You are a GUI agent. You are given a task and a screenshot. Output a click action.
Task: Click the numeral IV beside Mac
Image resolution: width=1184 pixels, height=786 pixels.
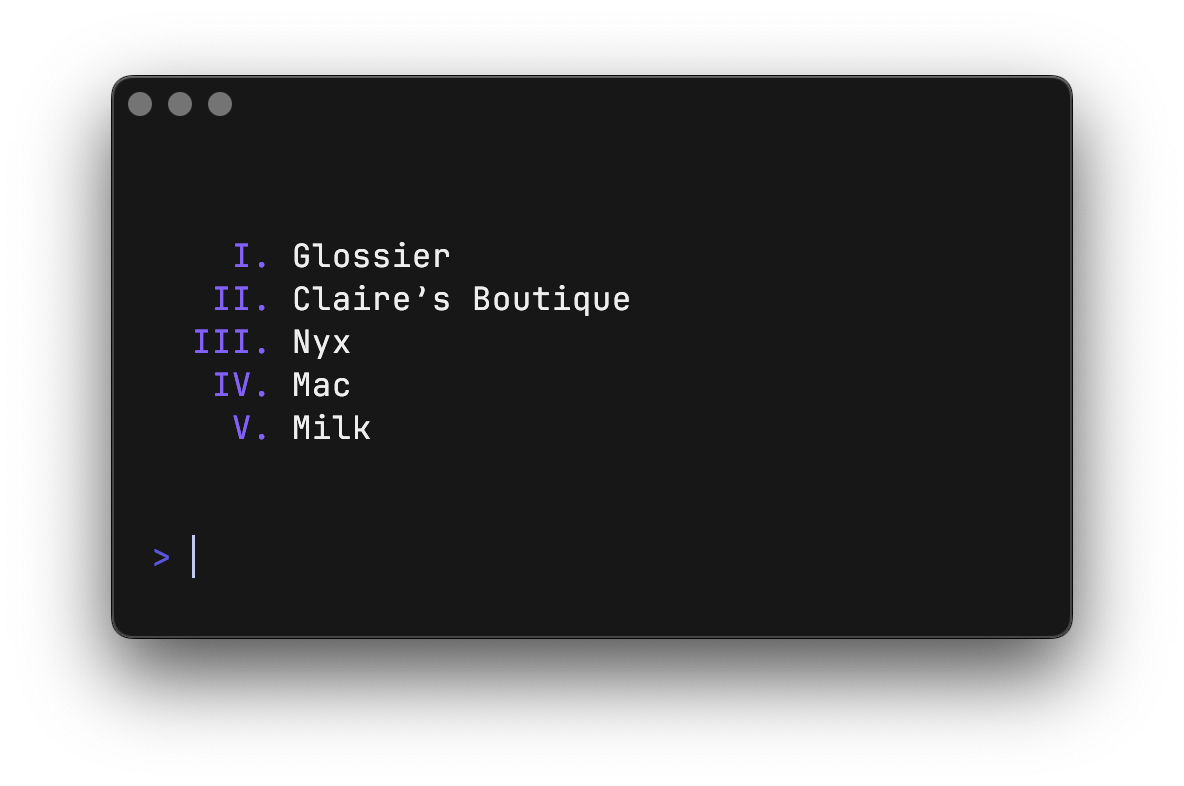[x=237, y=385]
